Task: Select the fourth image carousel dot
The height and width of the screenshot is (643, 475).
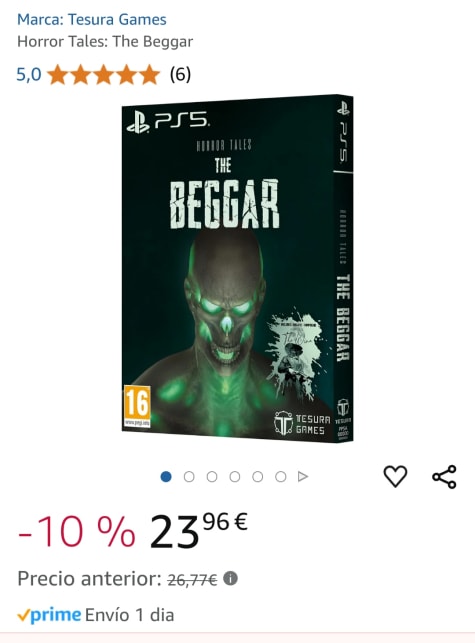Action: tap(235, 477)
